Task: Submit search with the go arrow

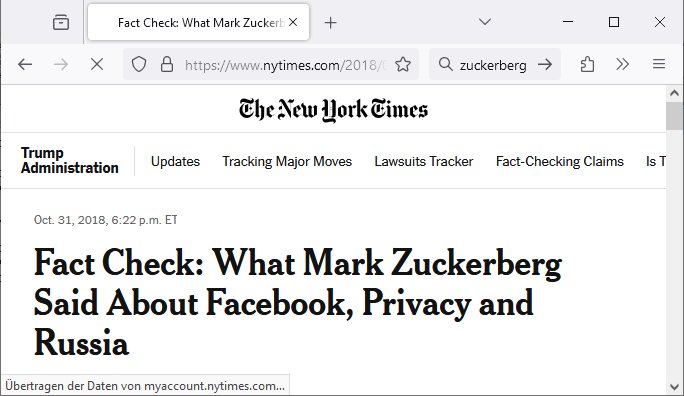Action: 545,65
